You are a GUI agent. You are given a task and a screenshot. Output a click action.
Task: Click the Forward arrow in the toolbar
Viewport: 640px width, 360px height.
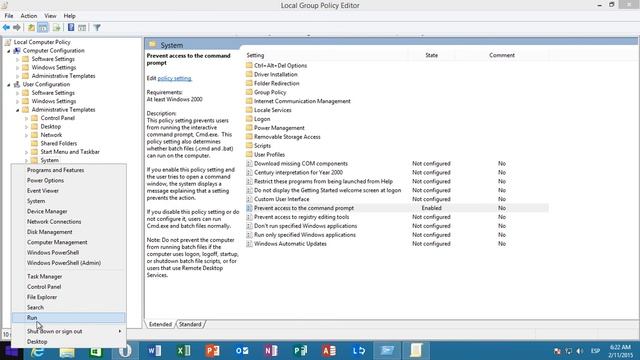[x=17, y=28]
